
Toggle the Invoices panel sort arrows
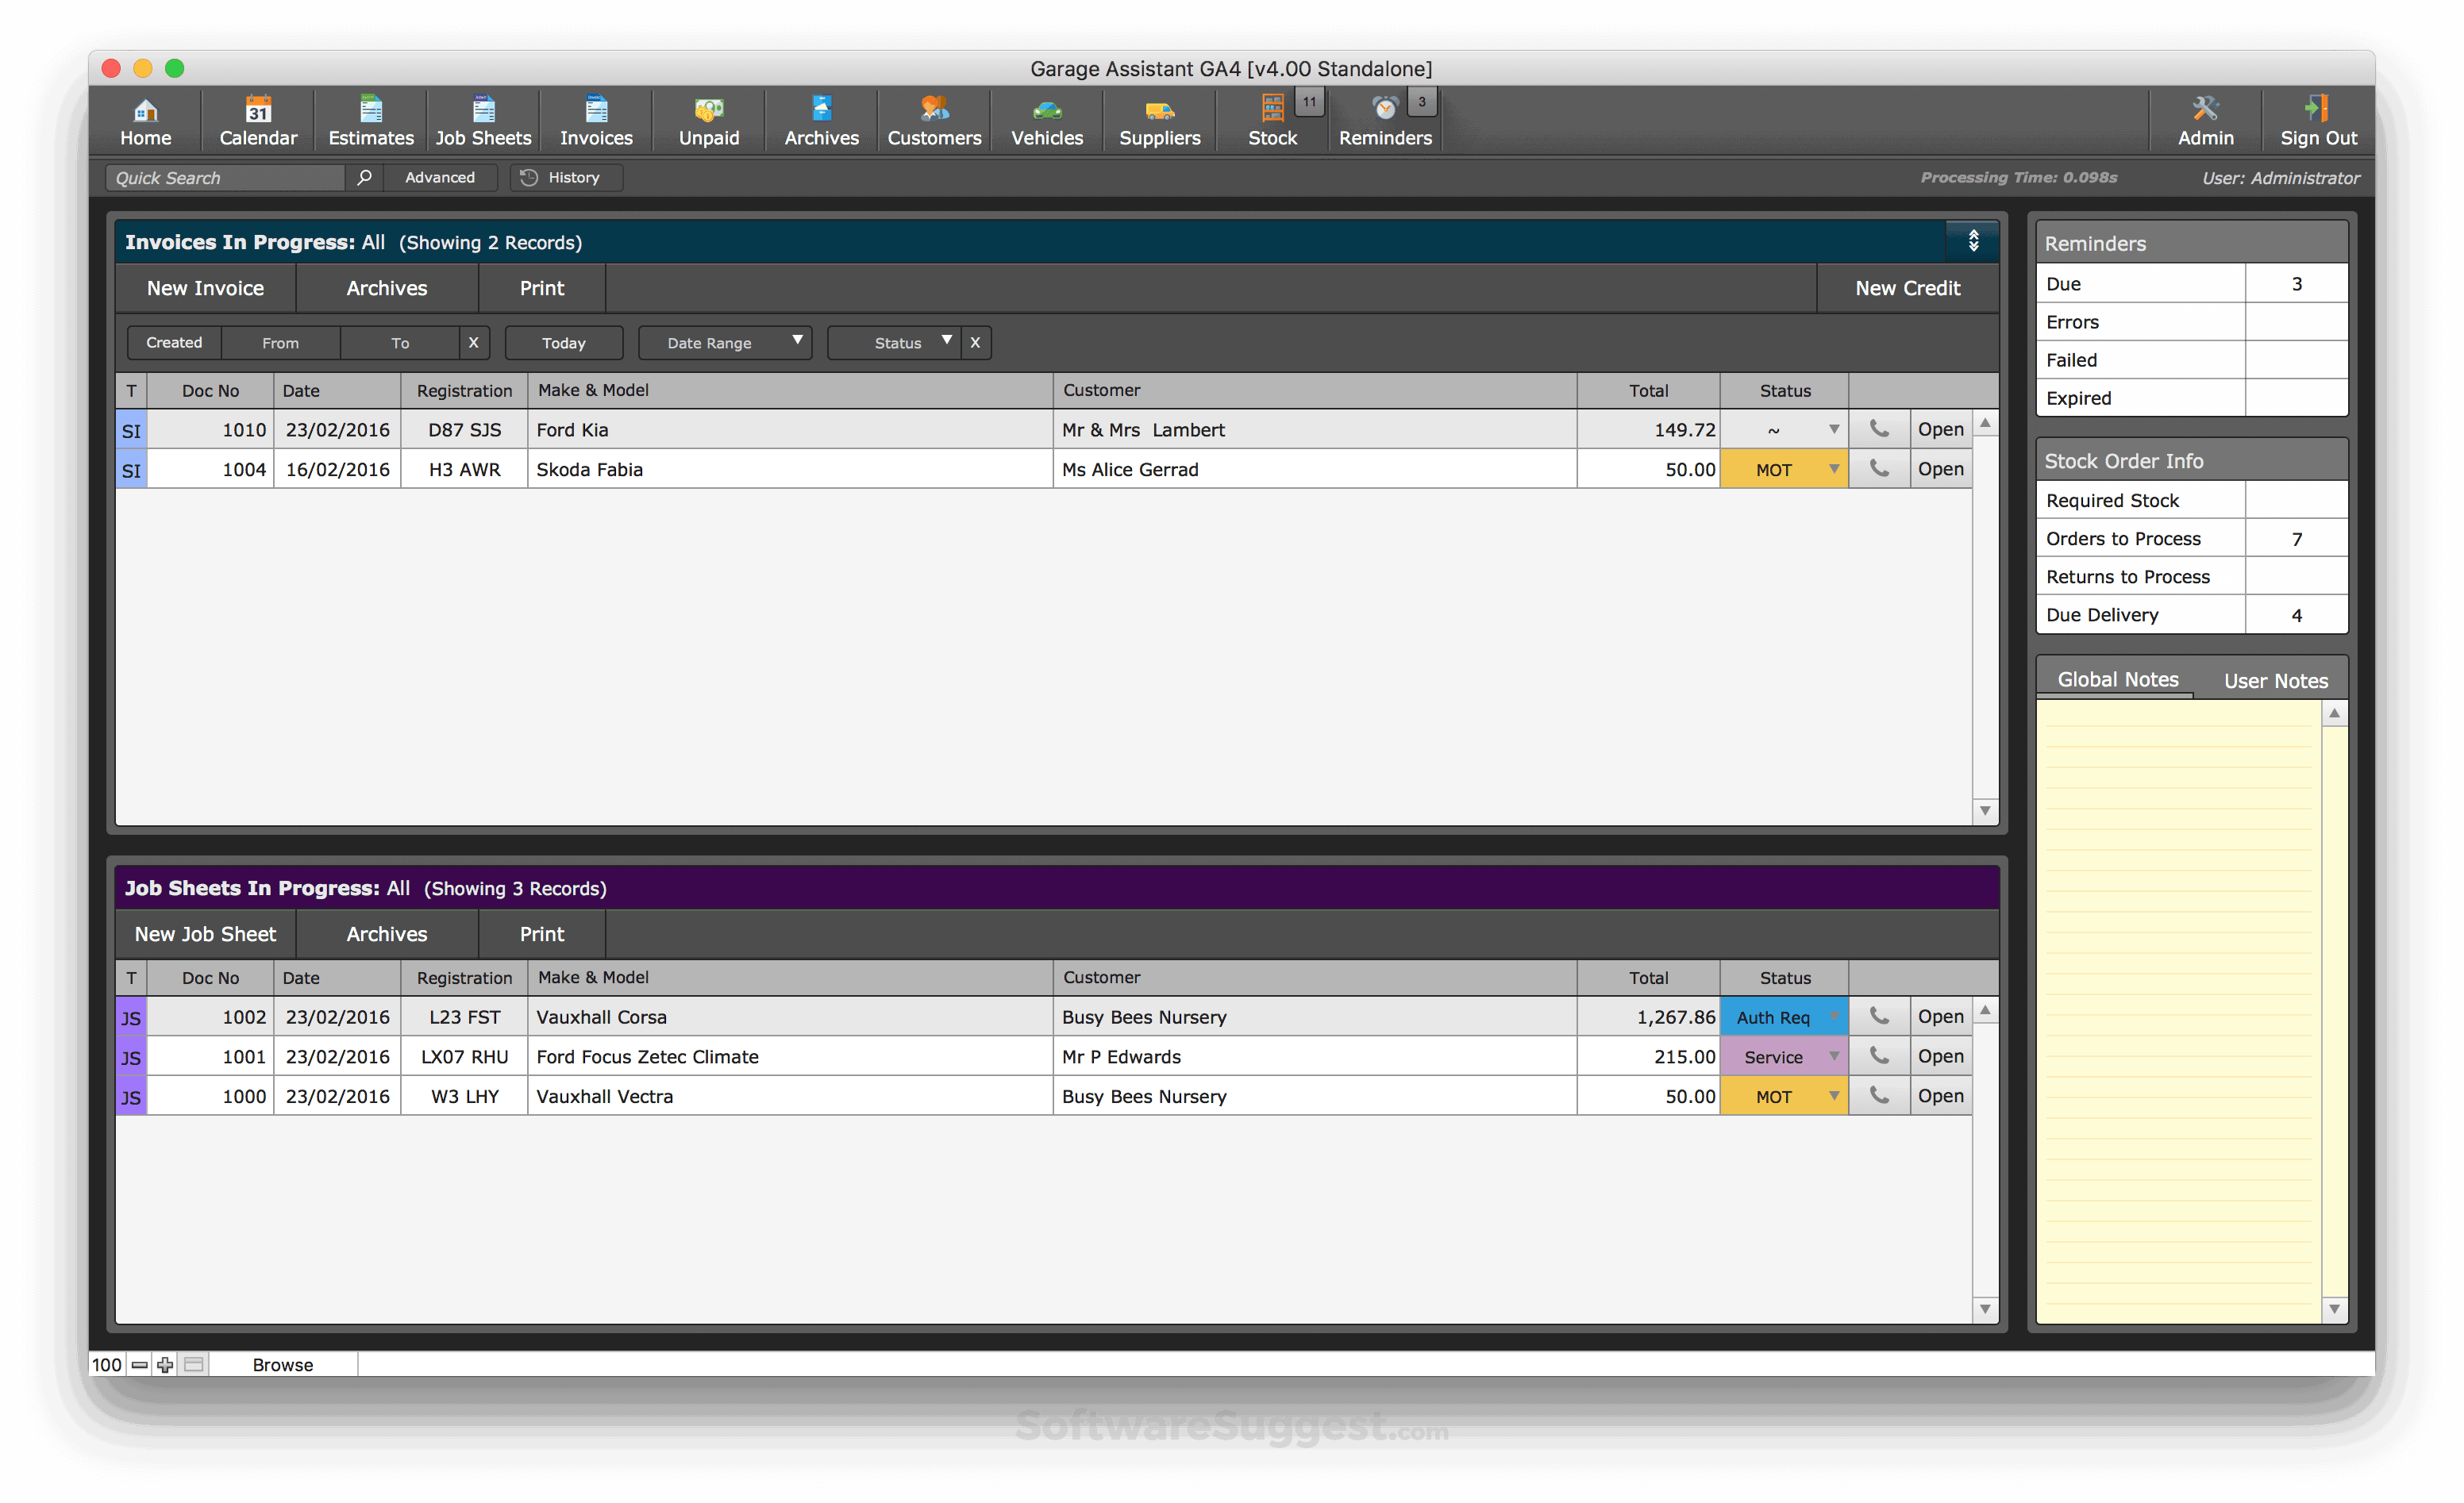pos(1973,241)
